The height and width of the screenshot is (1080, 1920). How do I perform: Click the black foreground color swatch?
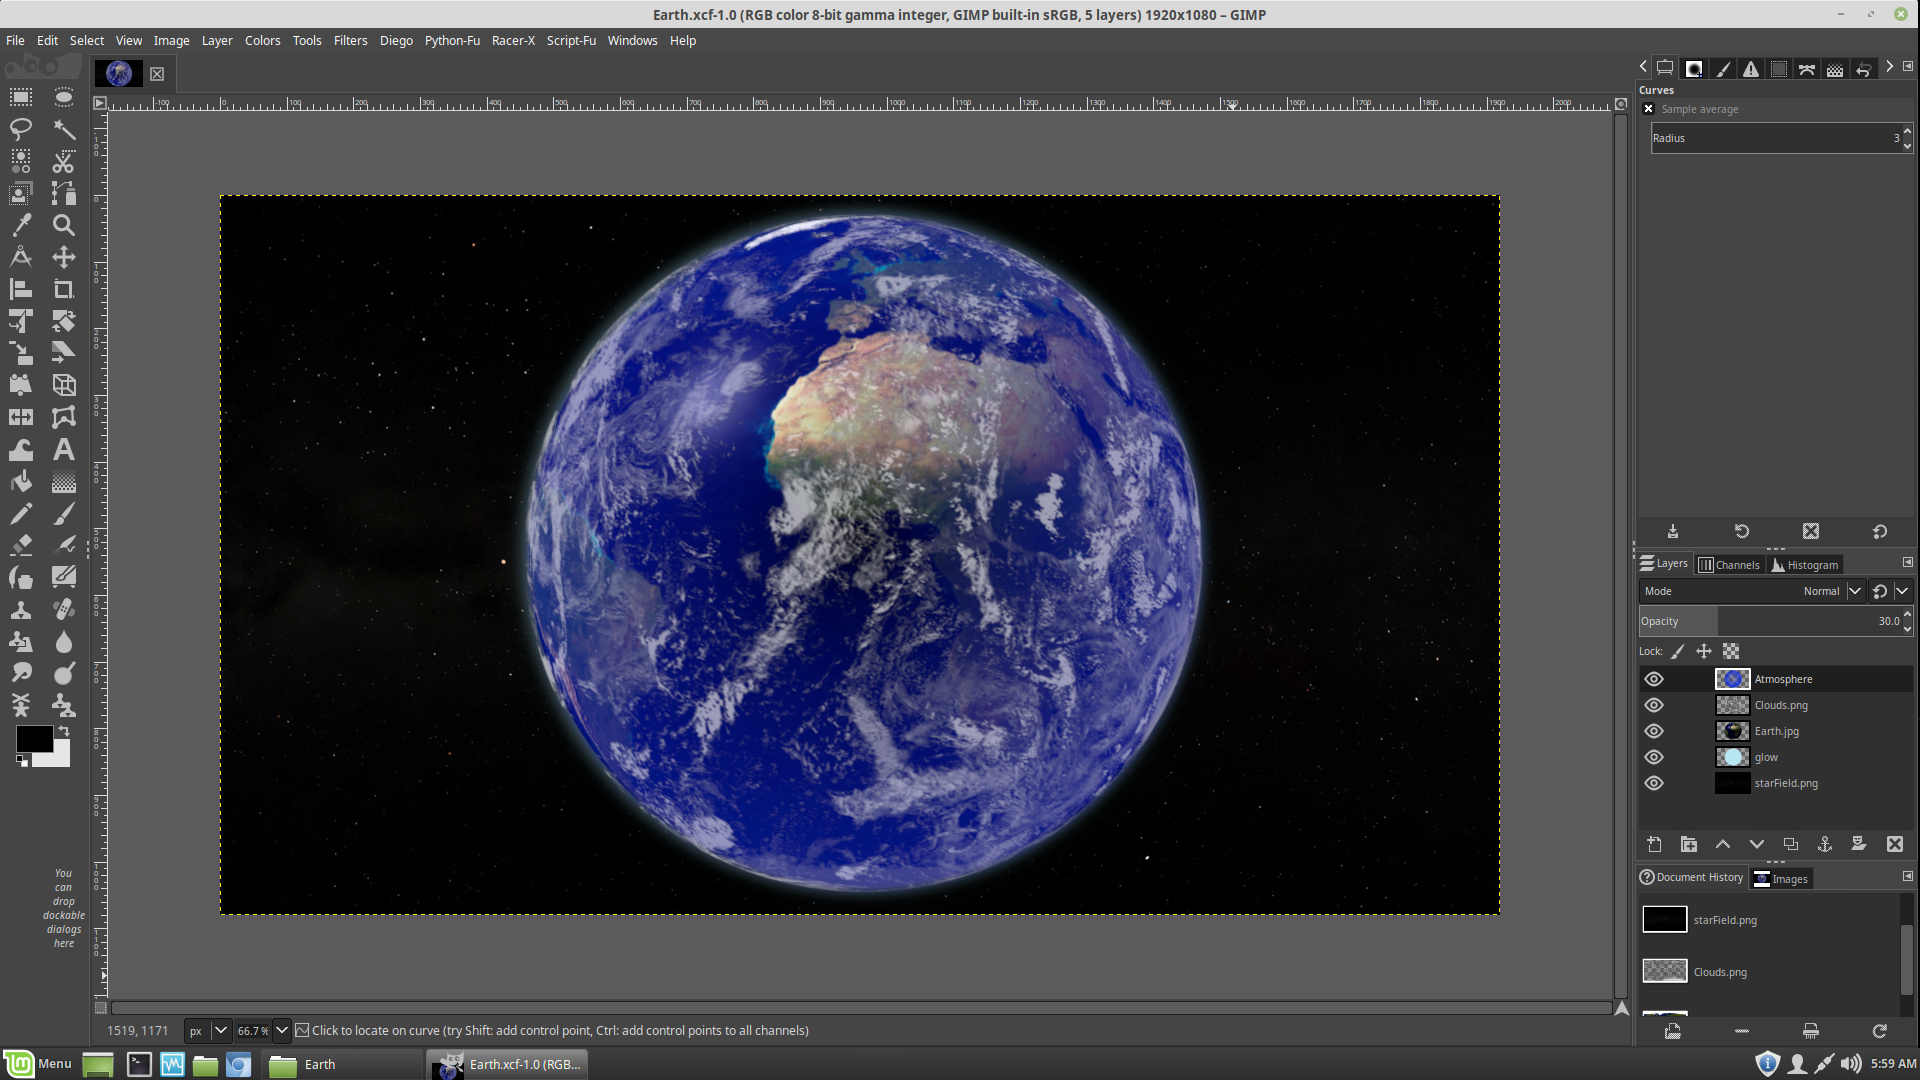pyautogui.click(x=34, y=739)
